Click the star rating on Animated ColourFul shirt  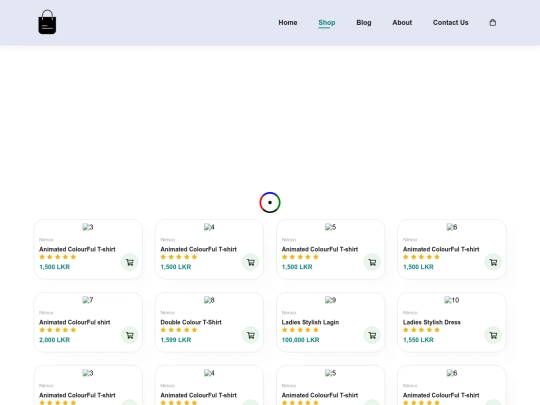[58, 330]
